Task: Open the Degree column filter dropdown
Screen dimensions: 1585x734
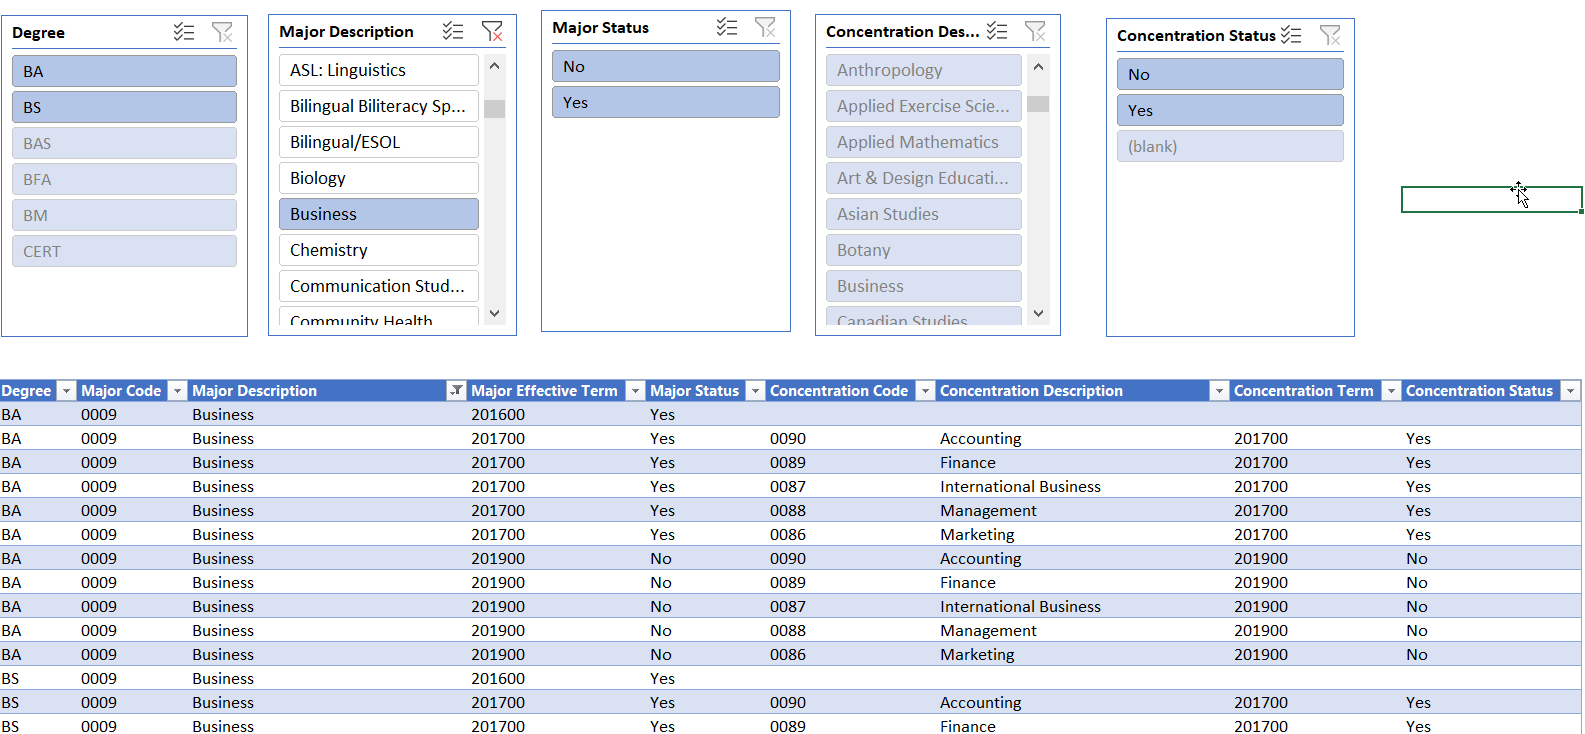Action: click(66, 391)
